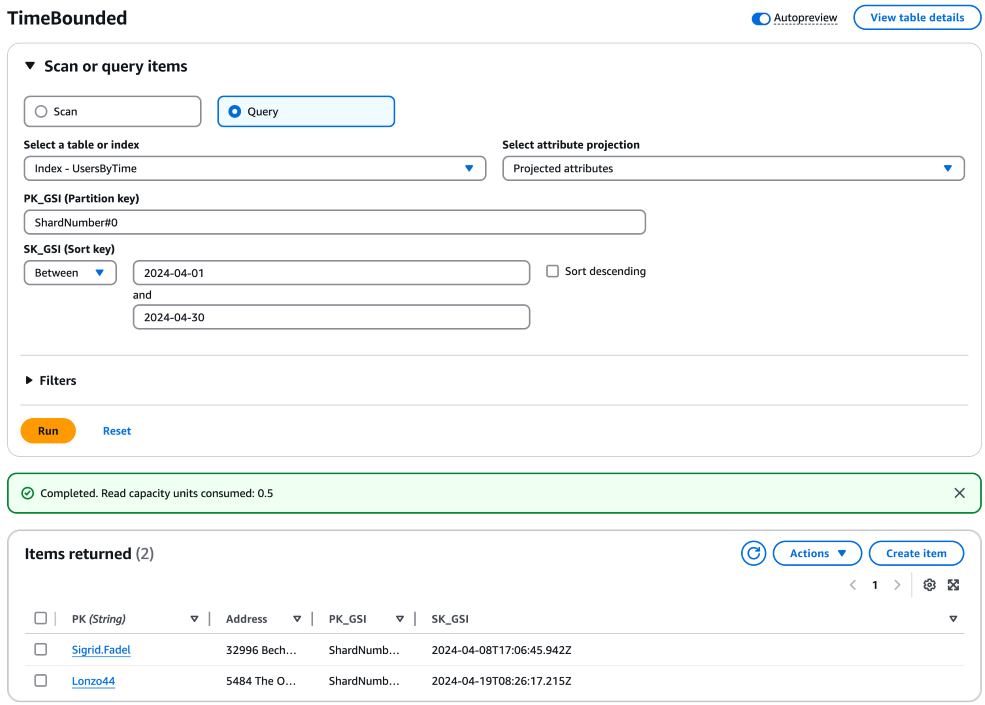Viewport: 985px width, 705px height.
Task: Open the Lonzo44 item details link
Action: (93, 681)
